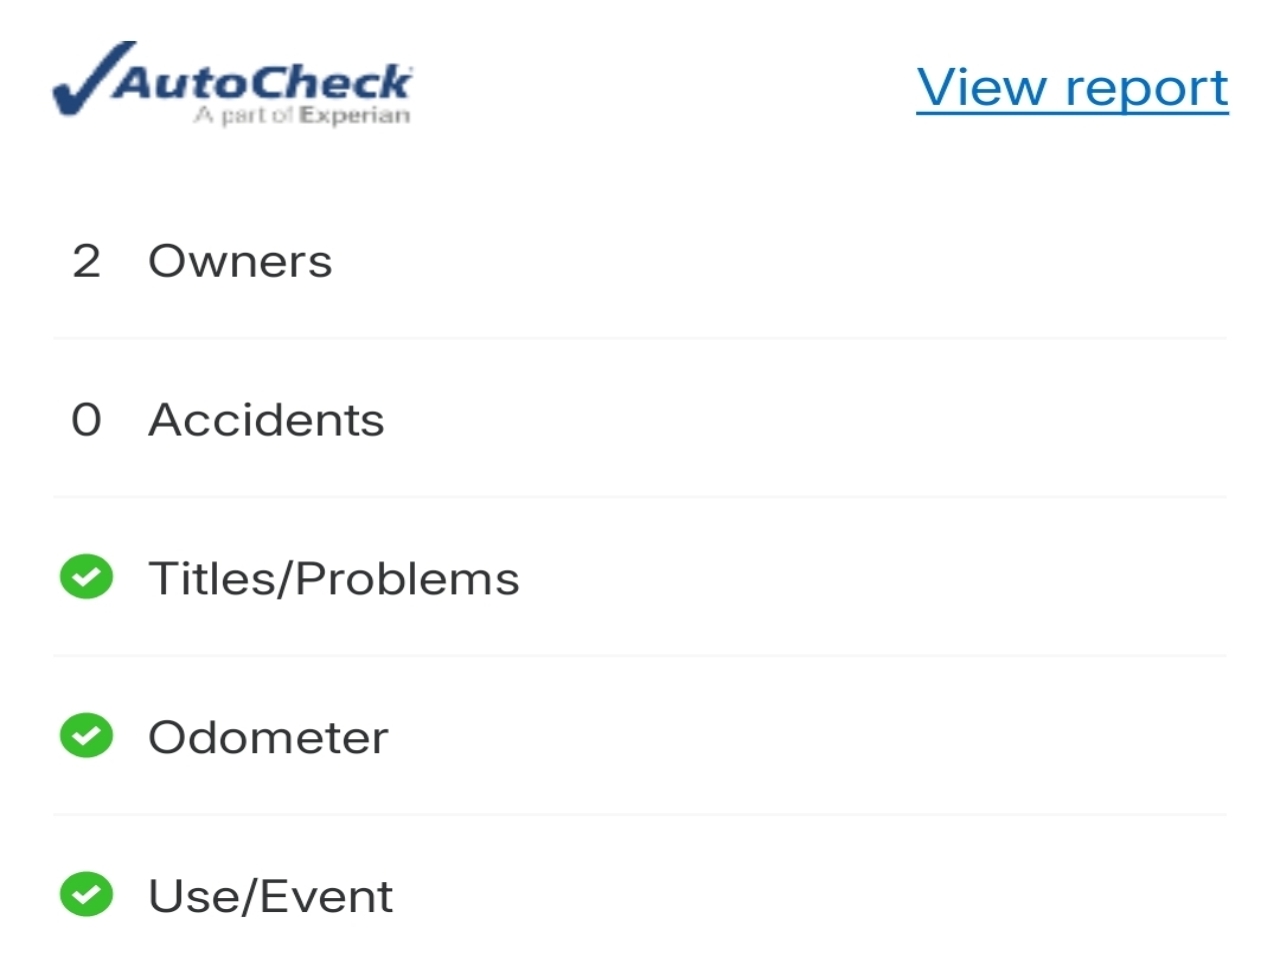Click the green check beside Titles/Problems

click(87, 577)
